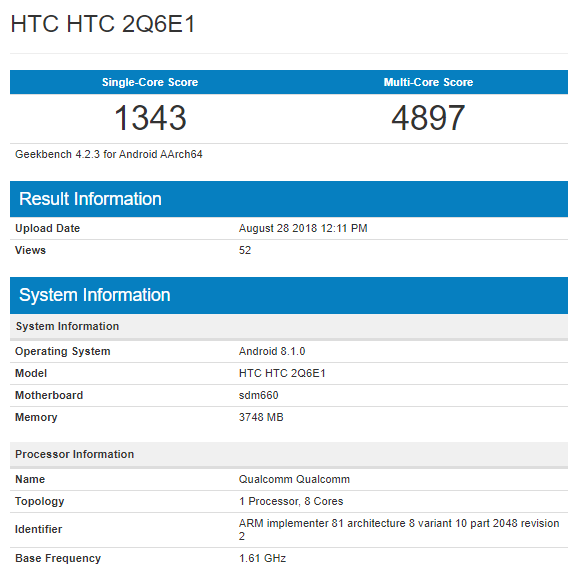Select the Identifier label

pyautogui.click(x=38, y=529)
